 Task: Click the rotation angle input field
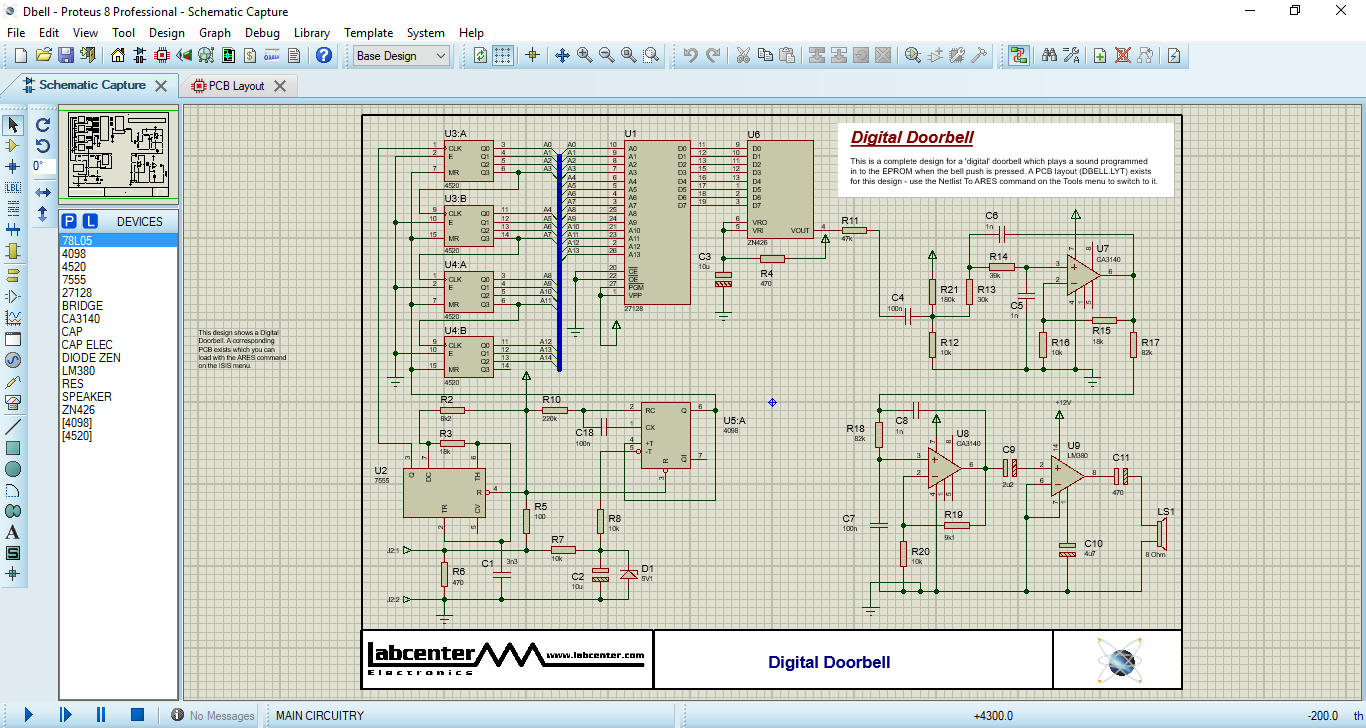coord(43,166)
